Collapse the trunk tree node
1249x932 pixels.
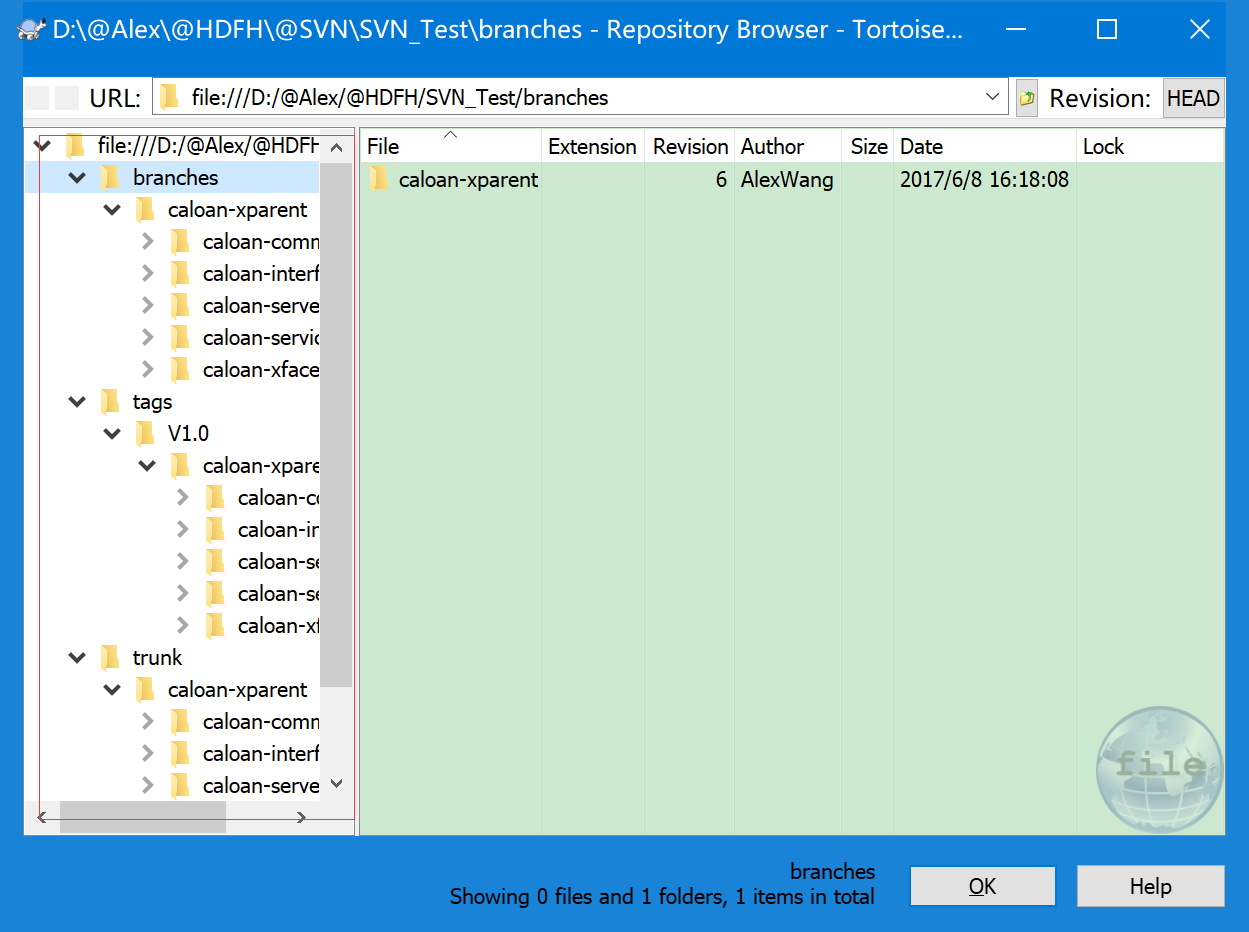coord(77,658)
